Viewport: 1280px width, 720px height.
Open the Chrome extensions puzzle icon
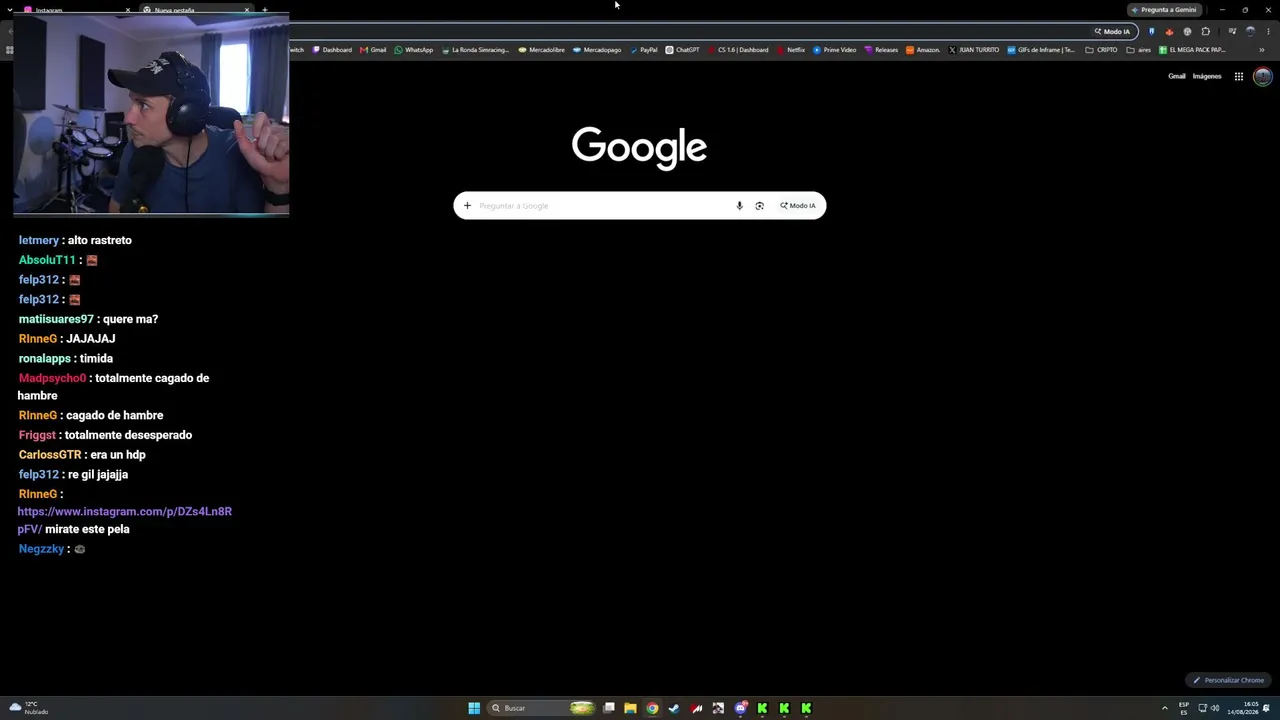tap(1205, 31)
